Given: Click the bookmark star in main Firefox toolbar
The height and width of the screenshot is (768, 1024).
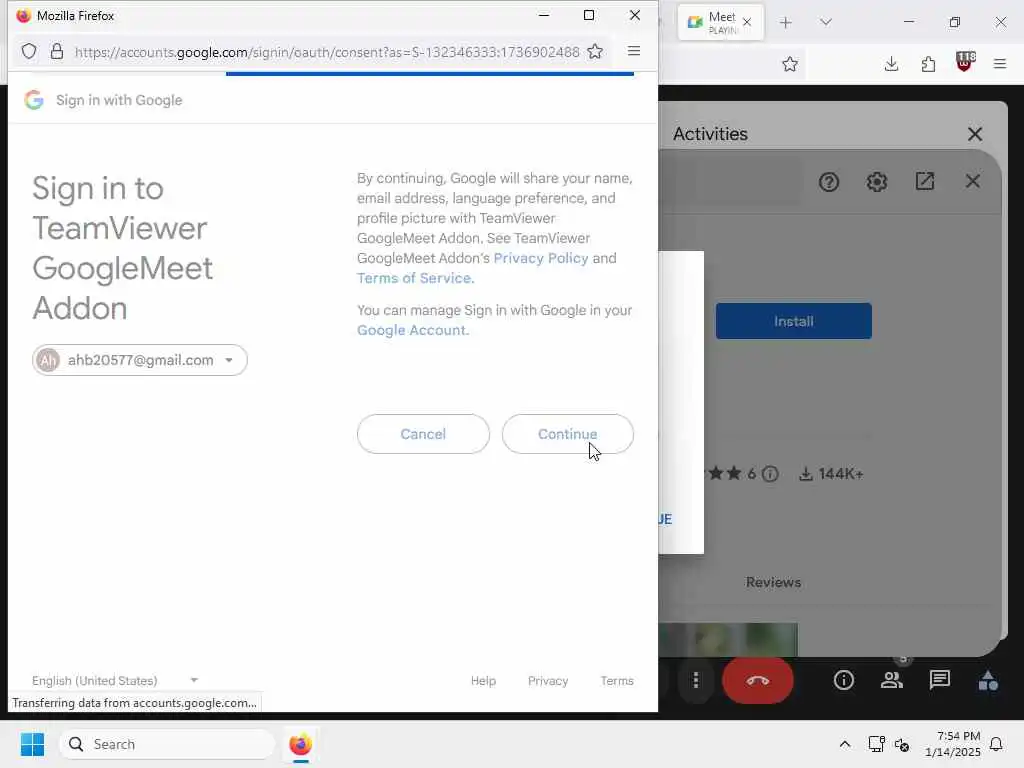Looking at the screenshot, I should tap(790, 64).
